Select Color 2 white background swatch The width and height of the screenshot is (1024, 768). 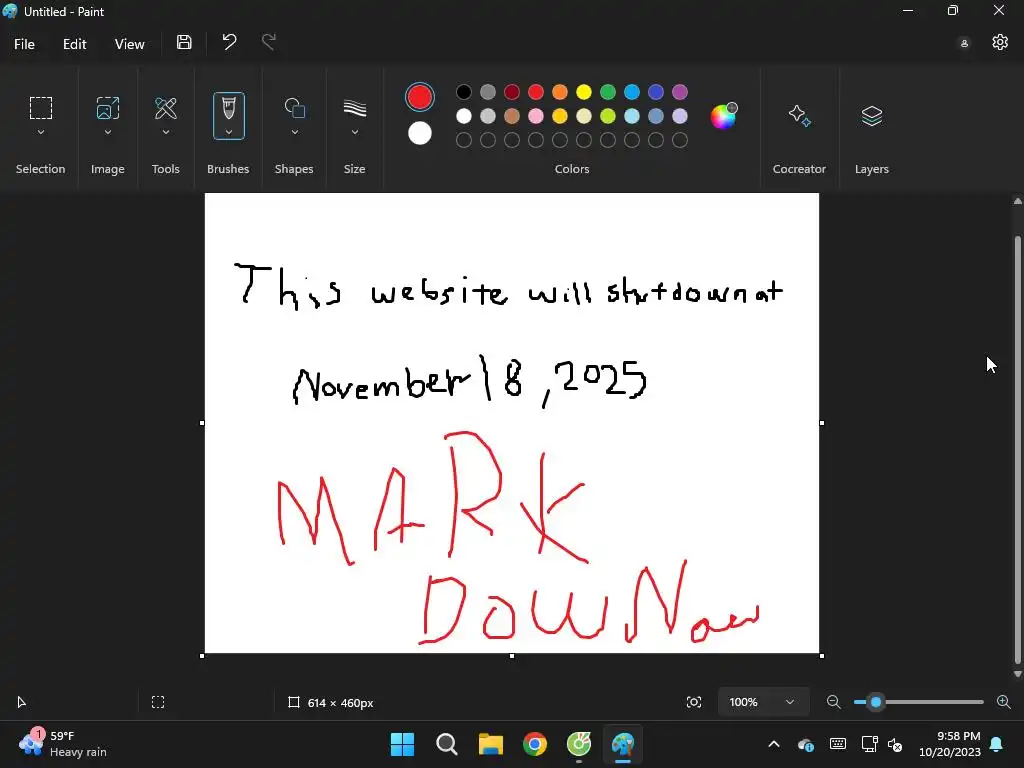pyautogui.click(x=420, y=133)
